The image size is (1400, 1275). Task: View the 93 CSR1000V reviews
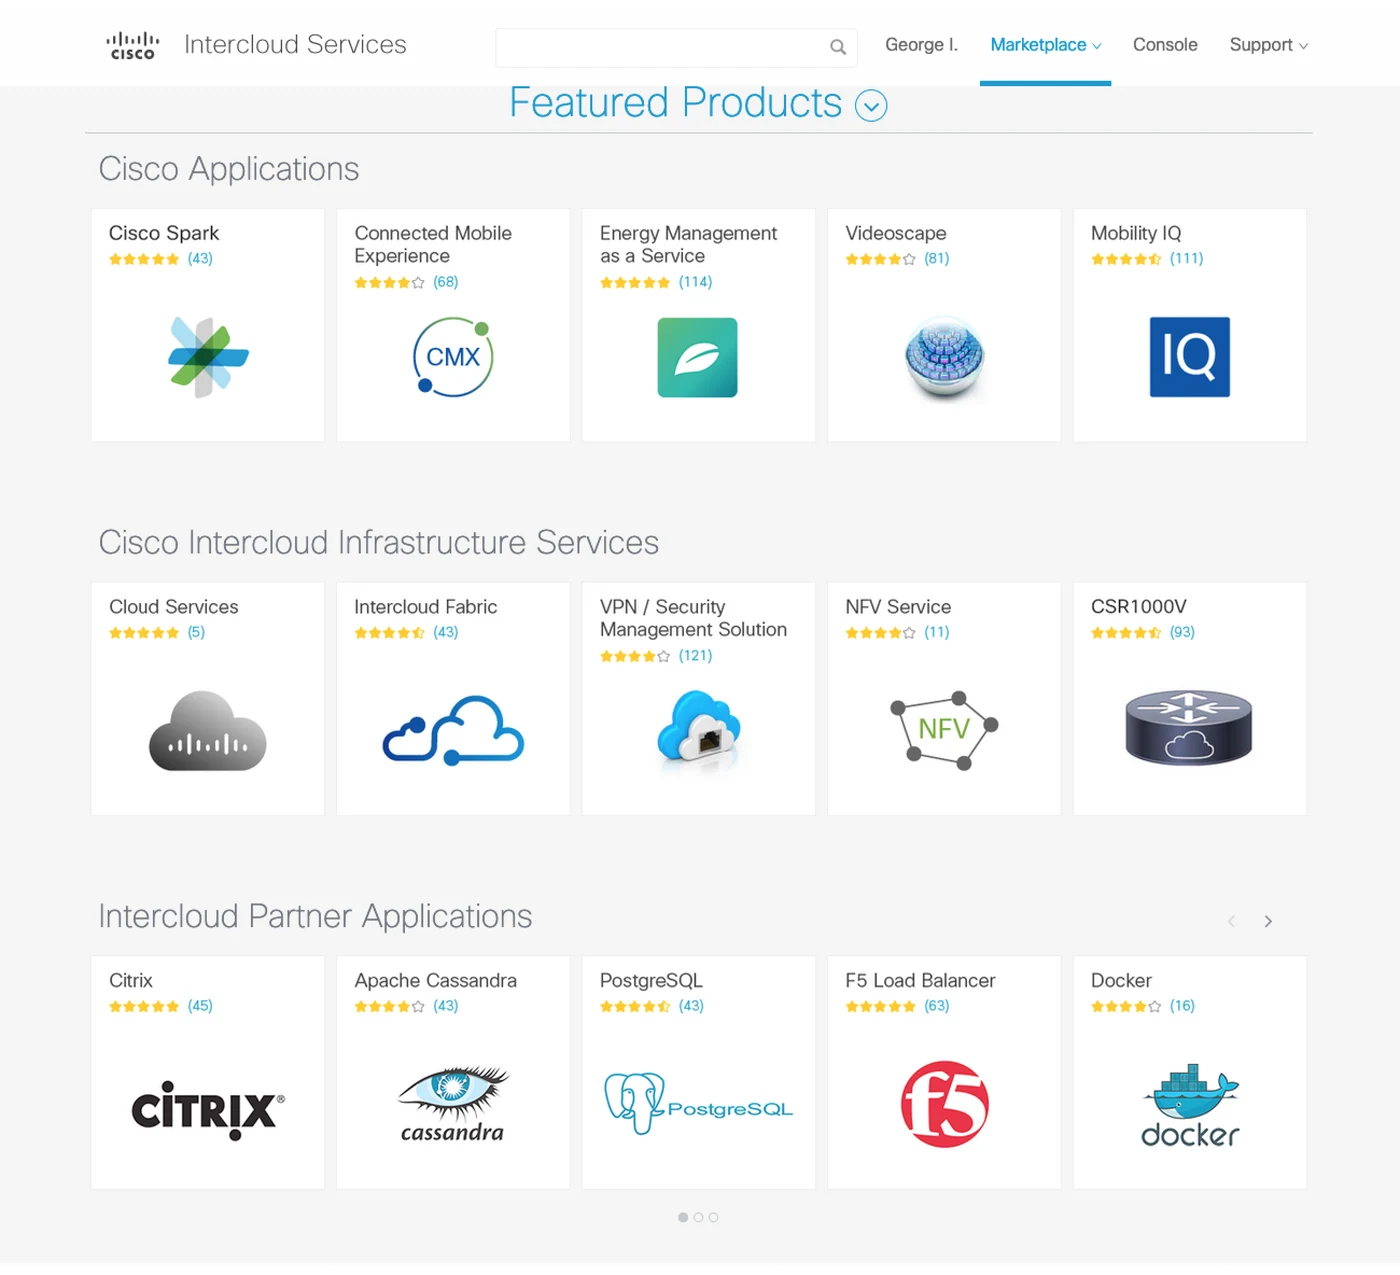[x=1182, y=632]
